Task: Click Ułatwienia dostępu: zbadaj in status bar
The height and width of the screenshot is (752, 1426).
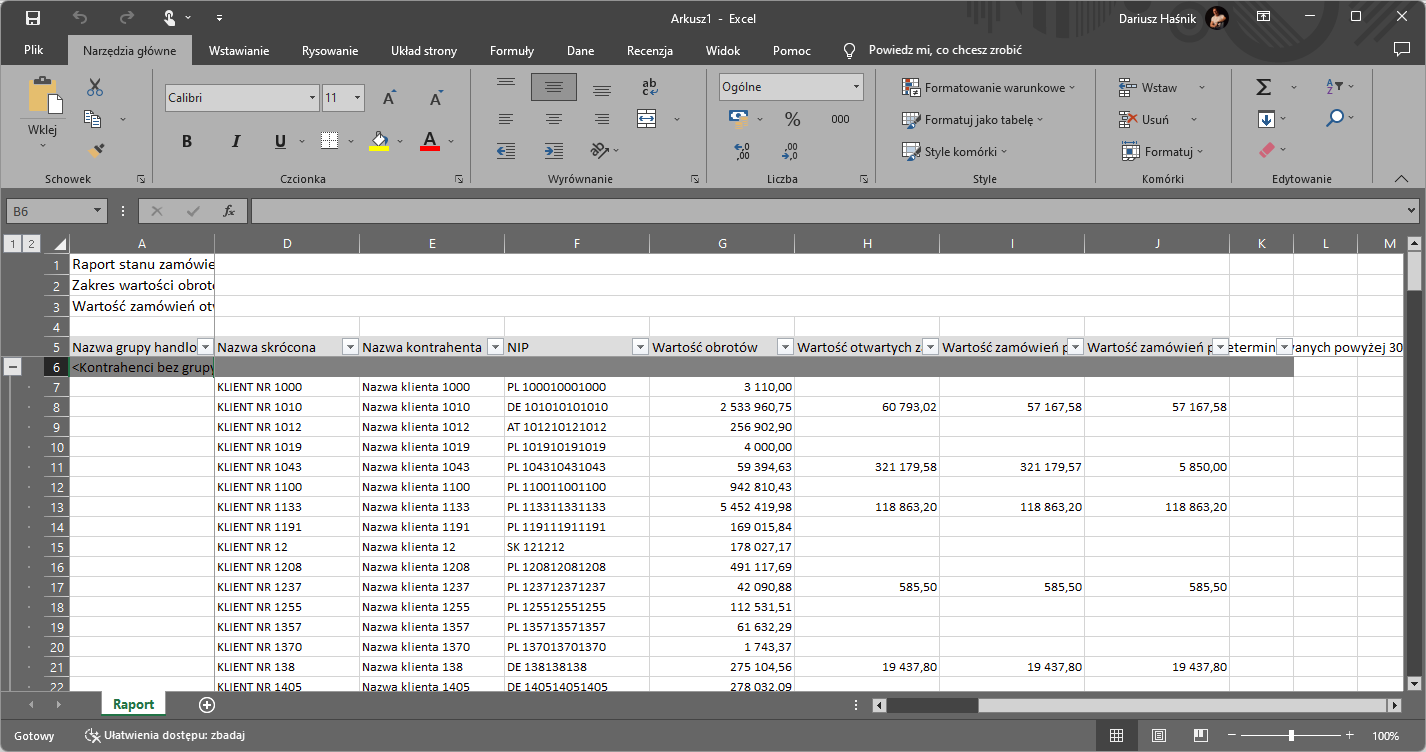Action: [165, 736]
